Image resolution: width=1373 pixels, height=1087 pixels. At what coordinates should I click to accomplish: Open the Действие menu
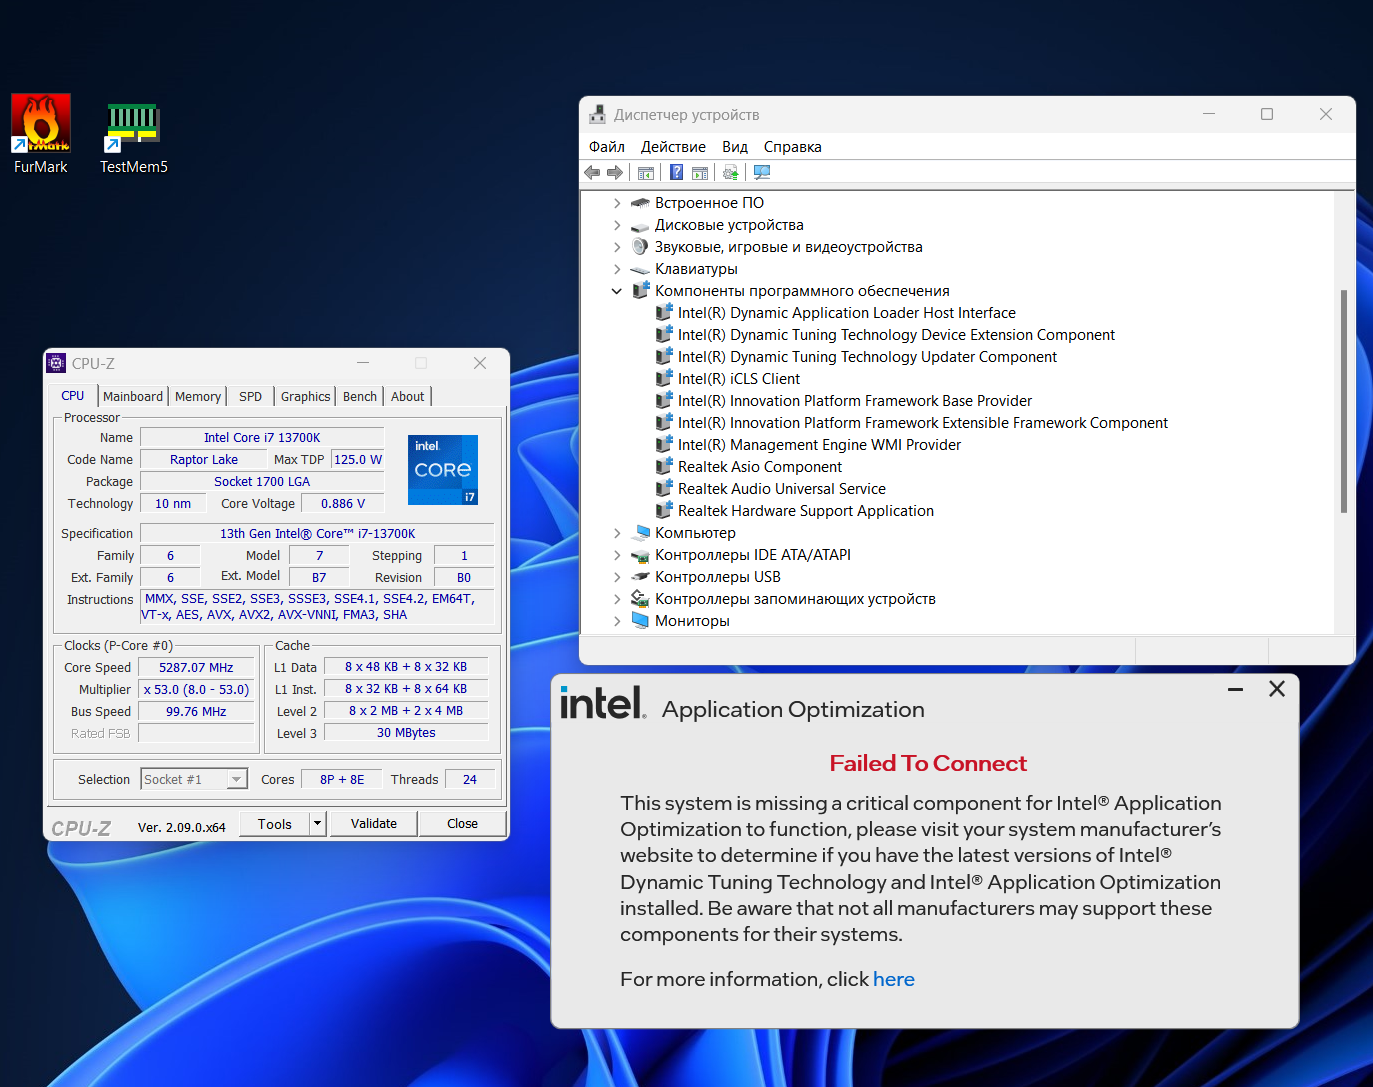click(x=673, y=147)
